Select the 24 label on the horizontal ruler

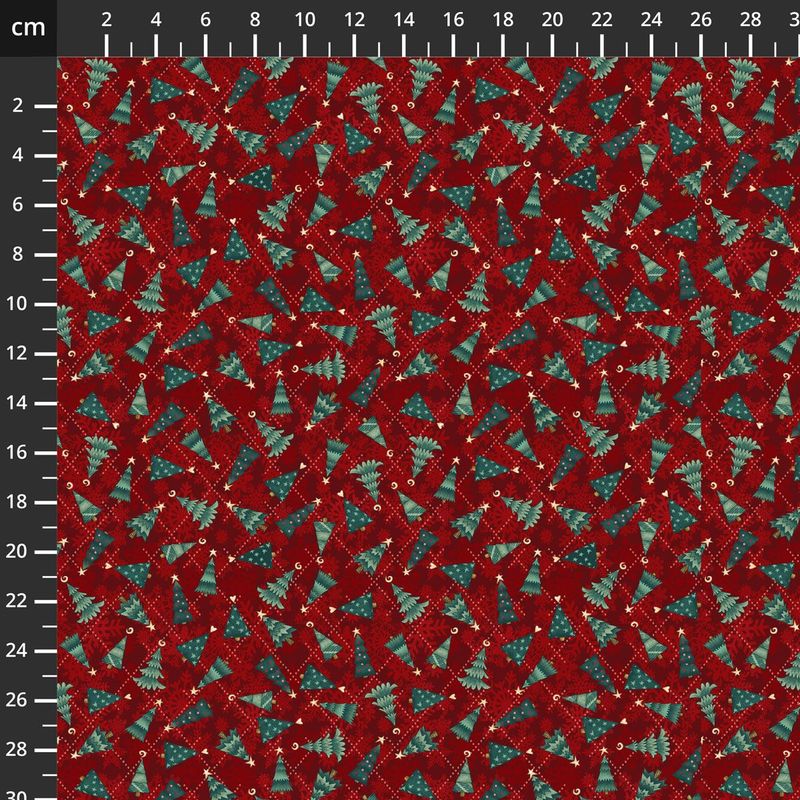click(x=651, y=20)
